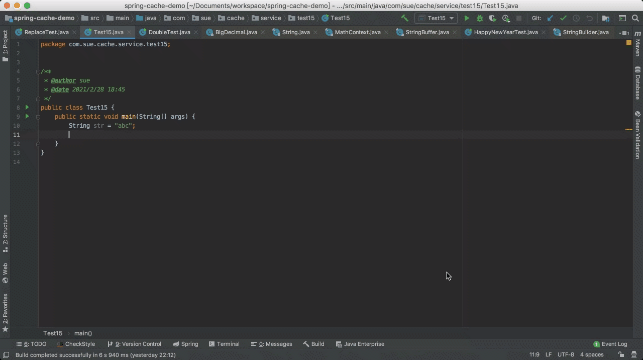Open the Terminal tool window button
Viewport: 643px width, 360px height.
(x=224, y=344)
